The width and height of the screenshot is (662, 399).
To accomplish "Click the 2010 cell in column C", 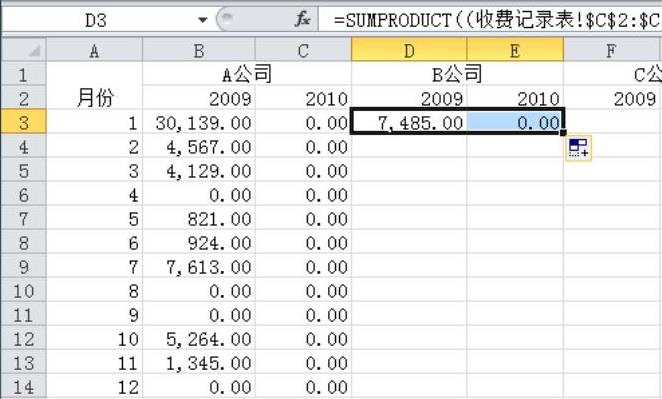I will 303,98.
